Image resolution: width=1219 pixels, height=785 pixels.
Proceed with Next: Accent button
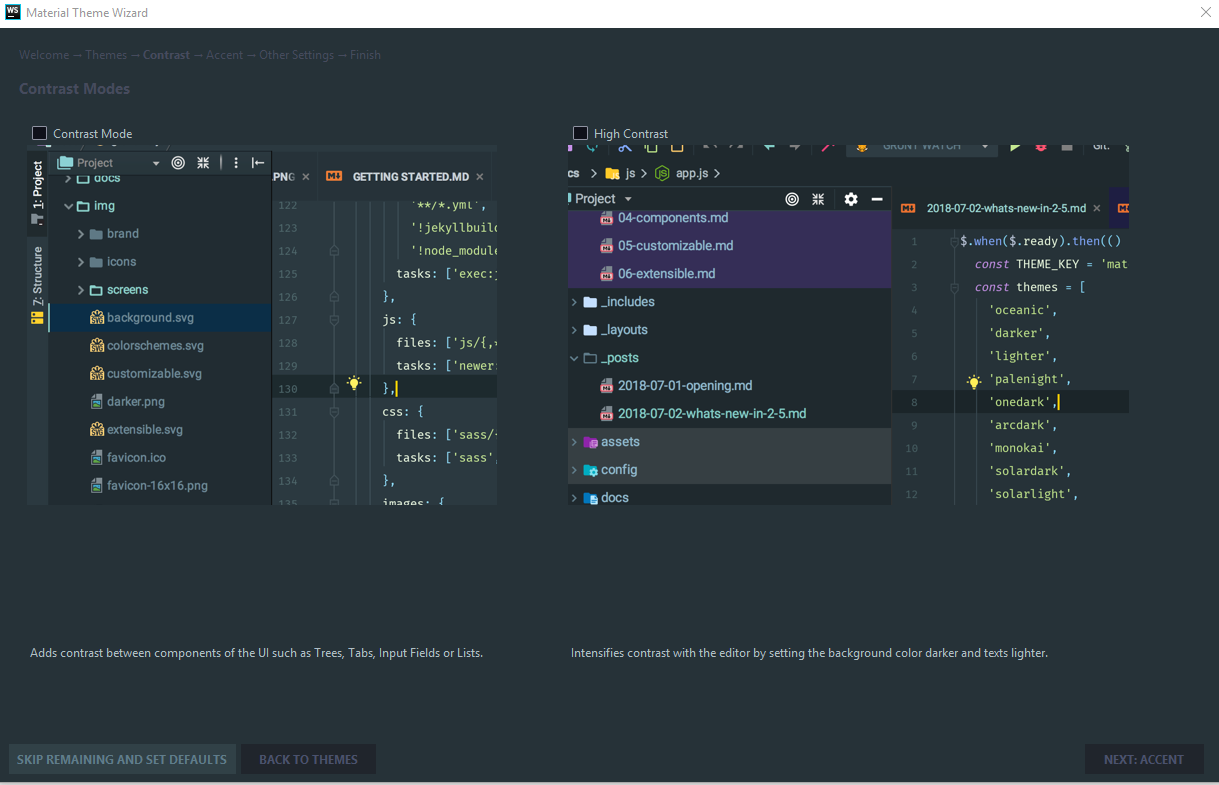click(1144, 759)
